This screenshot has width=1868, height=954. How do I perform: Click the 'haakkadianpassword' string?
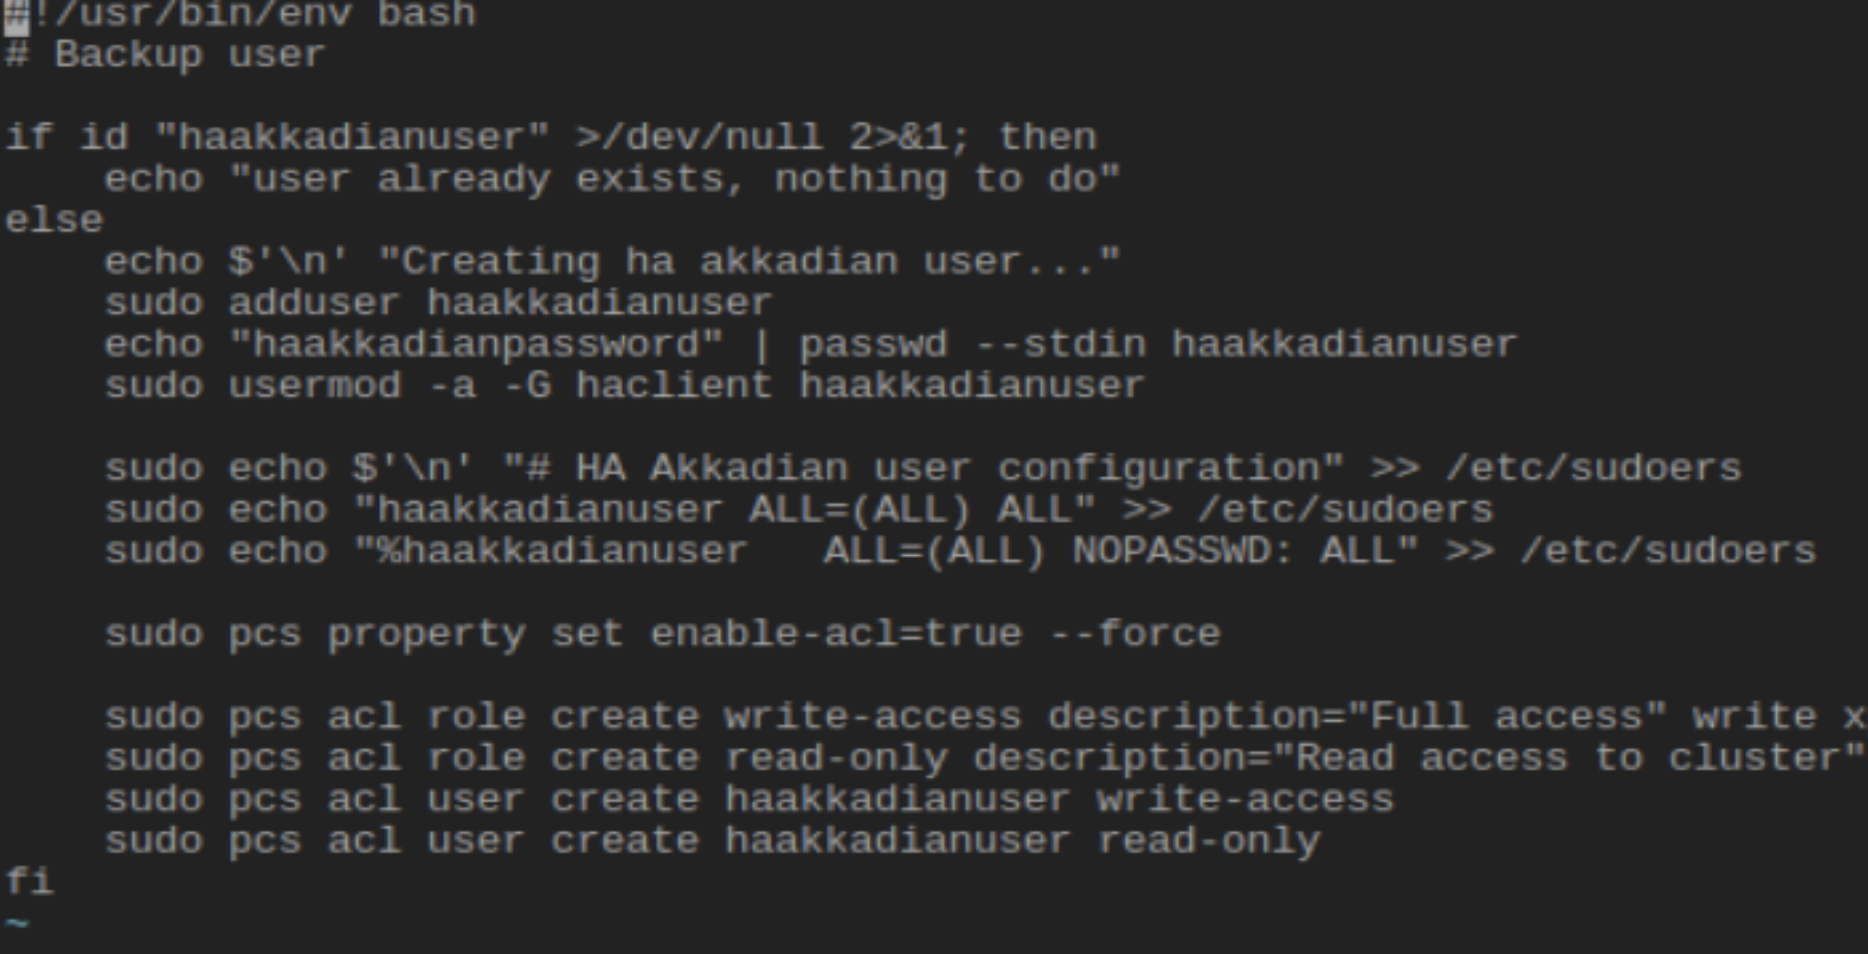476,345
